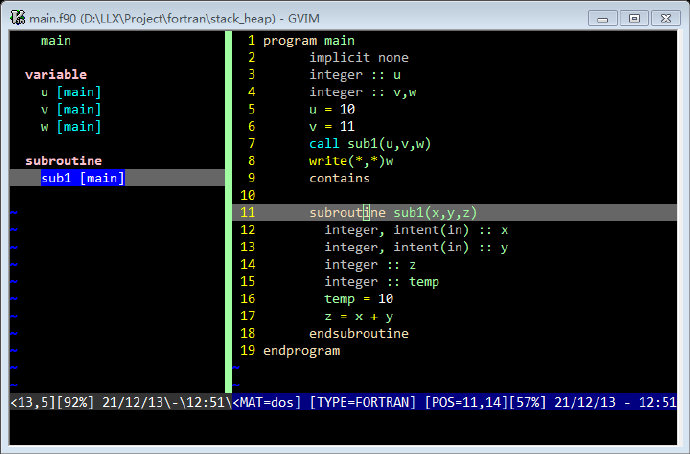
Task: Click '[POS=11,14][57%]' in status line
Action: point(485,402)
